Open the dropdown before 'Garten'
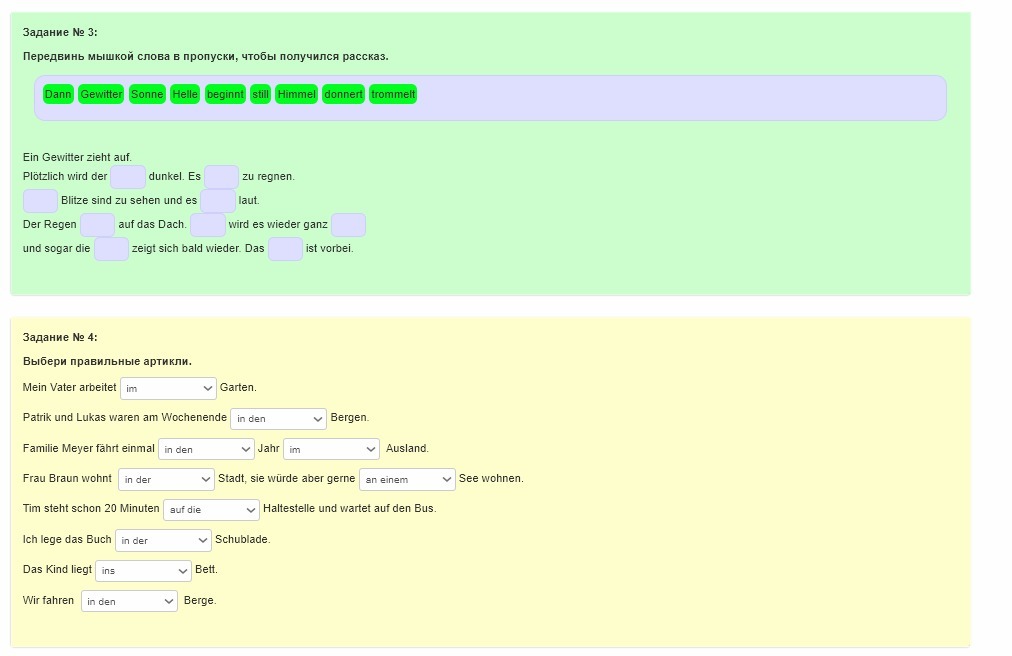1012x656 pixels. (x=168, y=388)
